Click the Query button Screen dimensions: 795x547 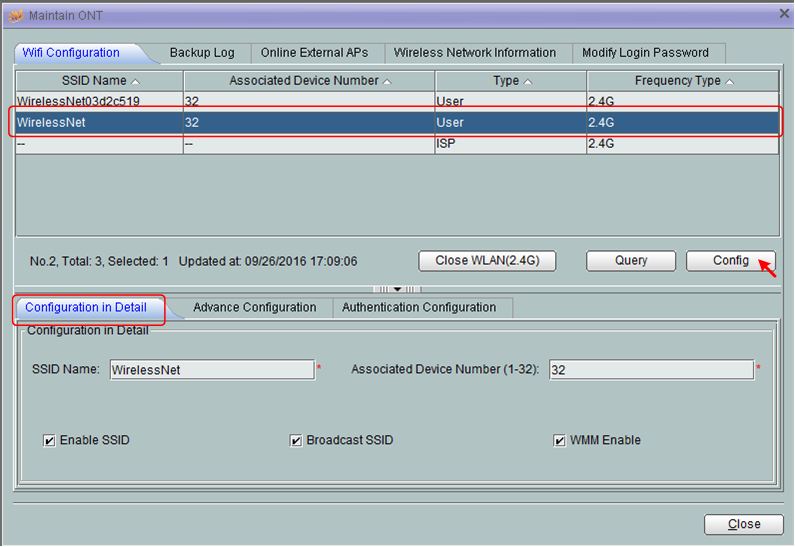(631, 261)
